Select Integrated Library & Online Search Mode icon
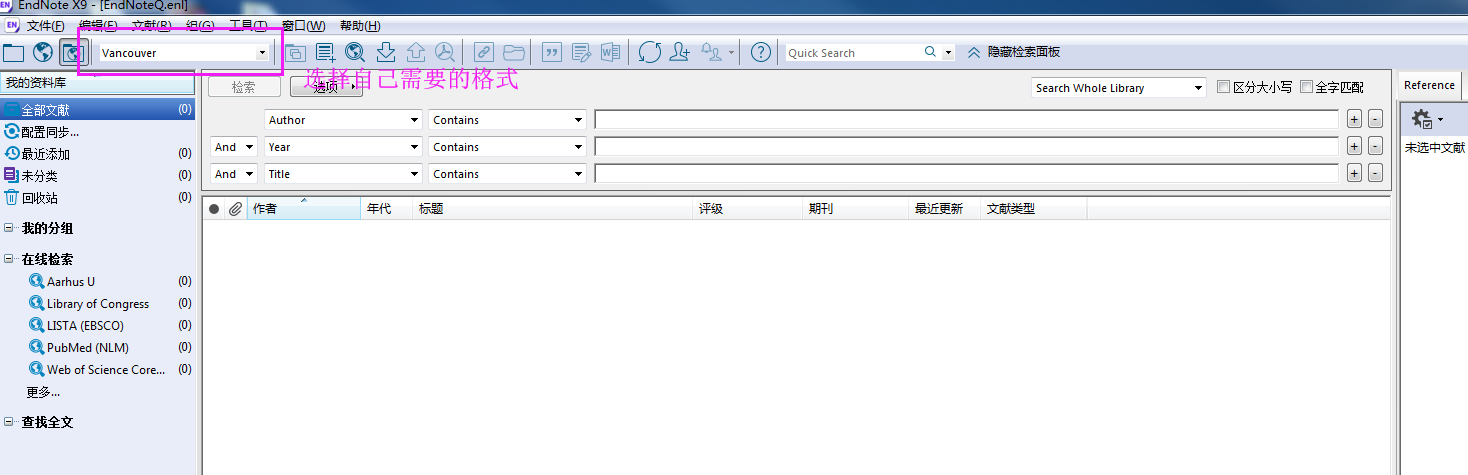Screen dimensions: 1468x475 pyautogui.click(x=73, y=52)
